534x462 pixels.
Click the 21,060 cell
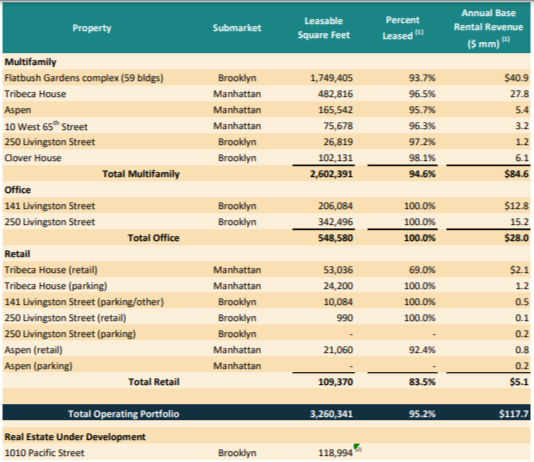coord(338,350)
